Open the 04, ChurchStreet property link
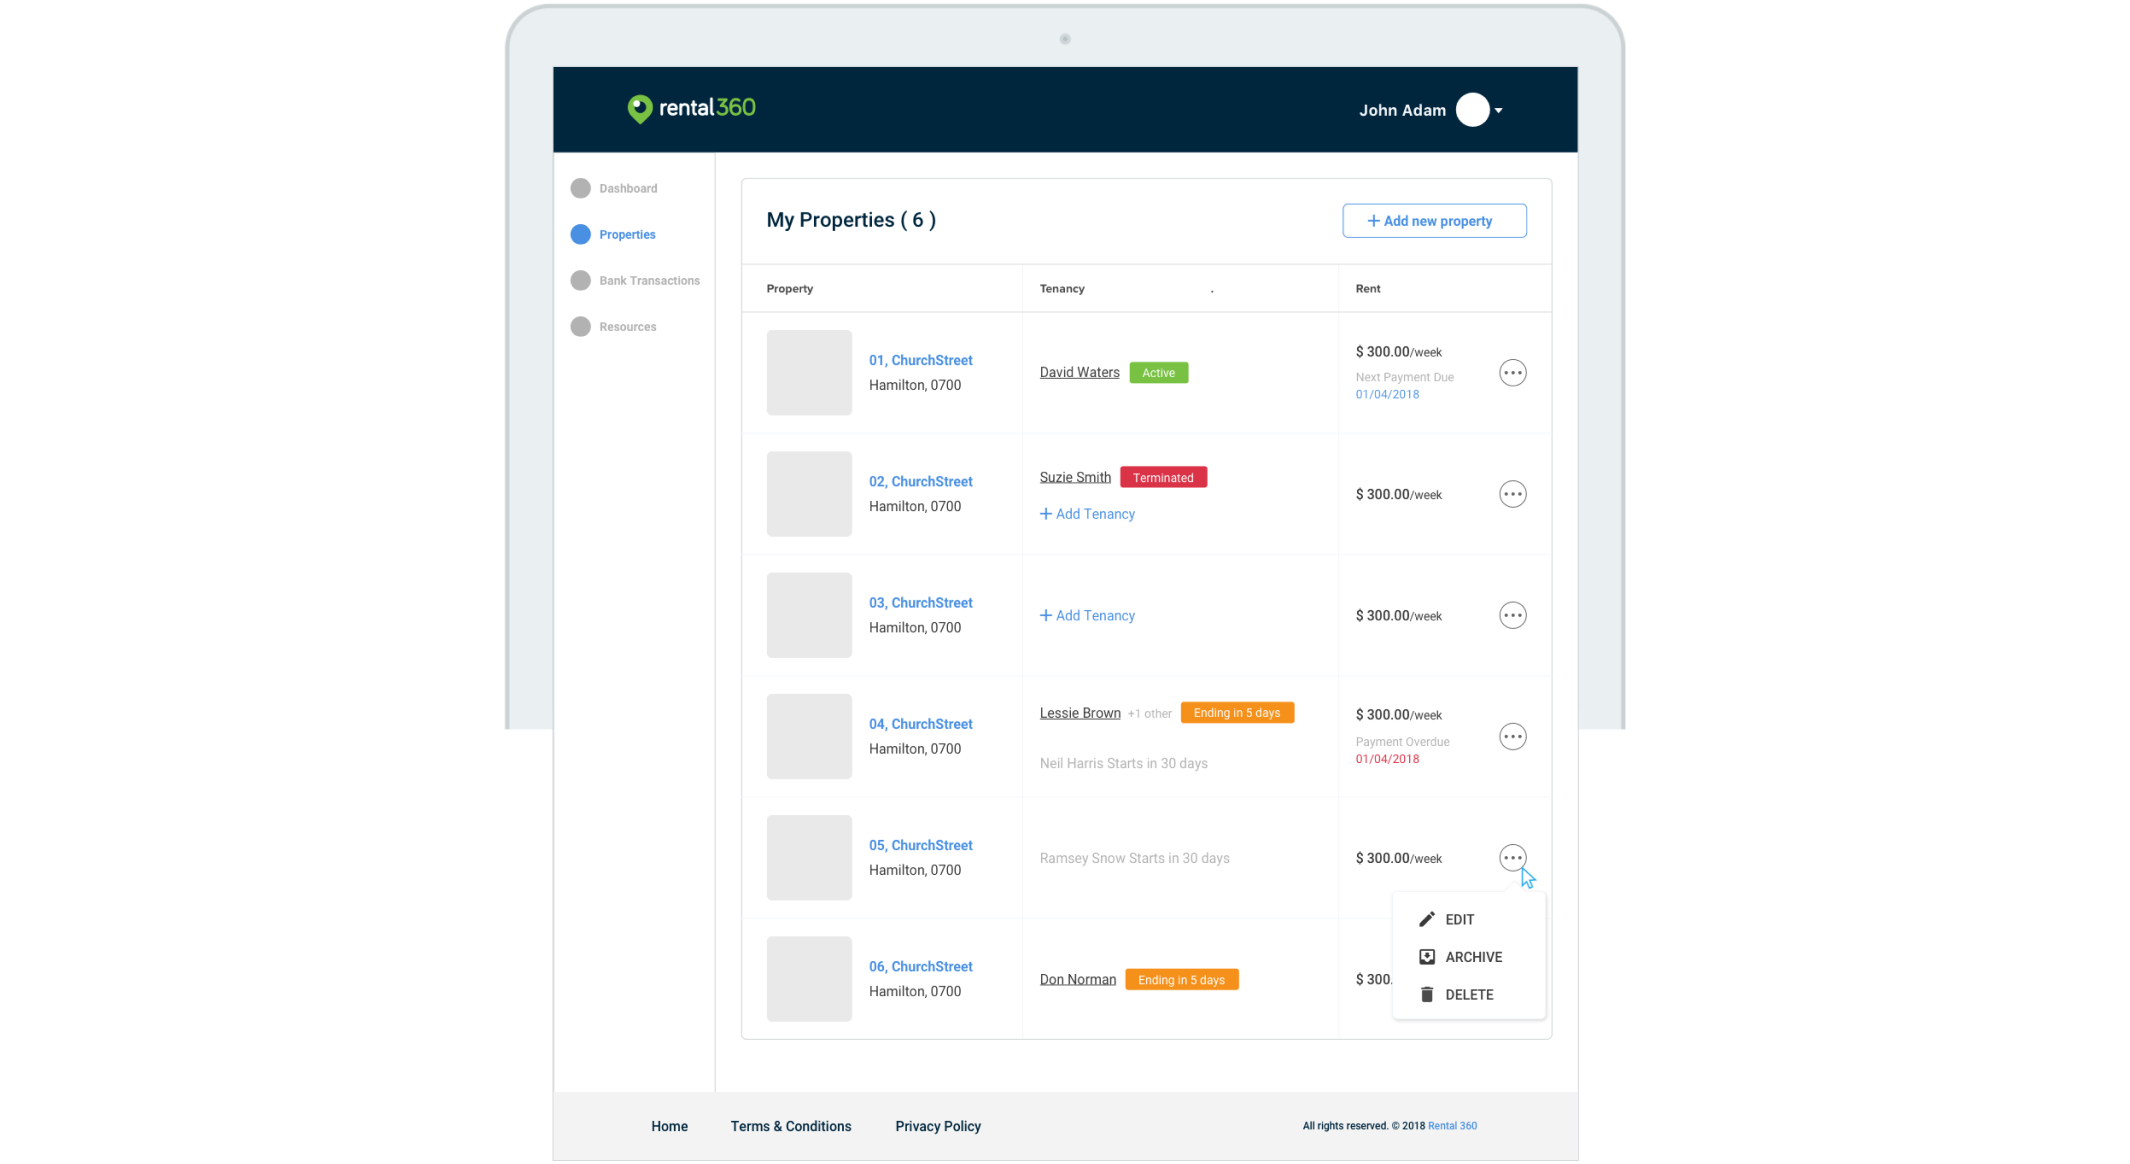 [x=920, y=724]
